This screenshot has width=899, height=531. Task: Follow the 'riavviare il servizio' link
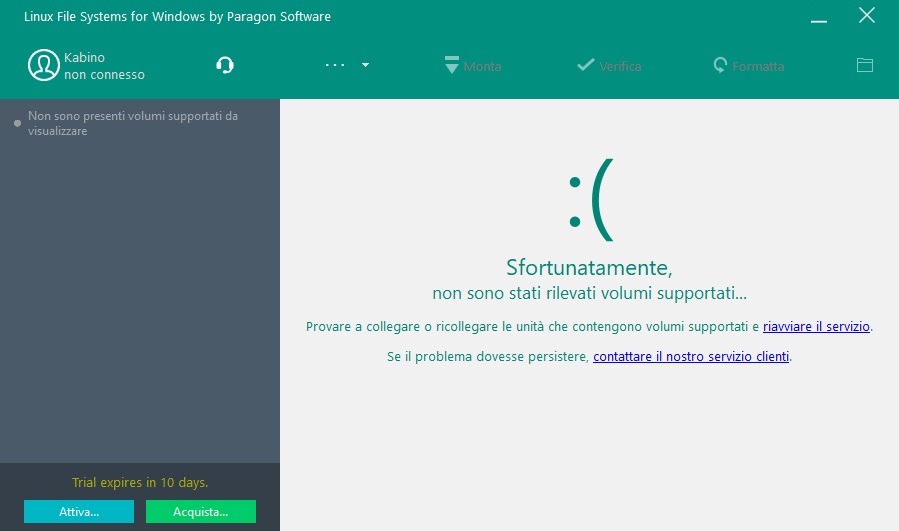click(816, 326)
